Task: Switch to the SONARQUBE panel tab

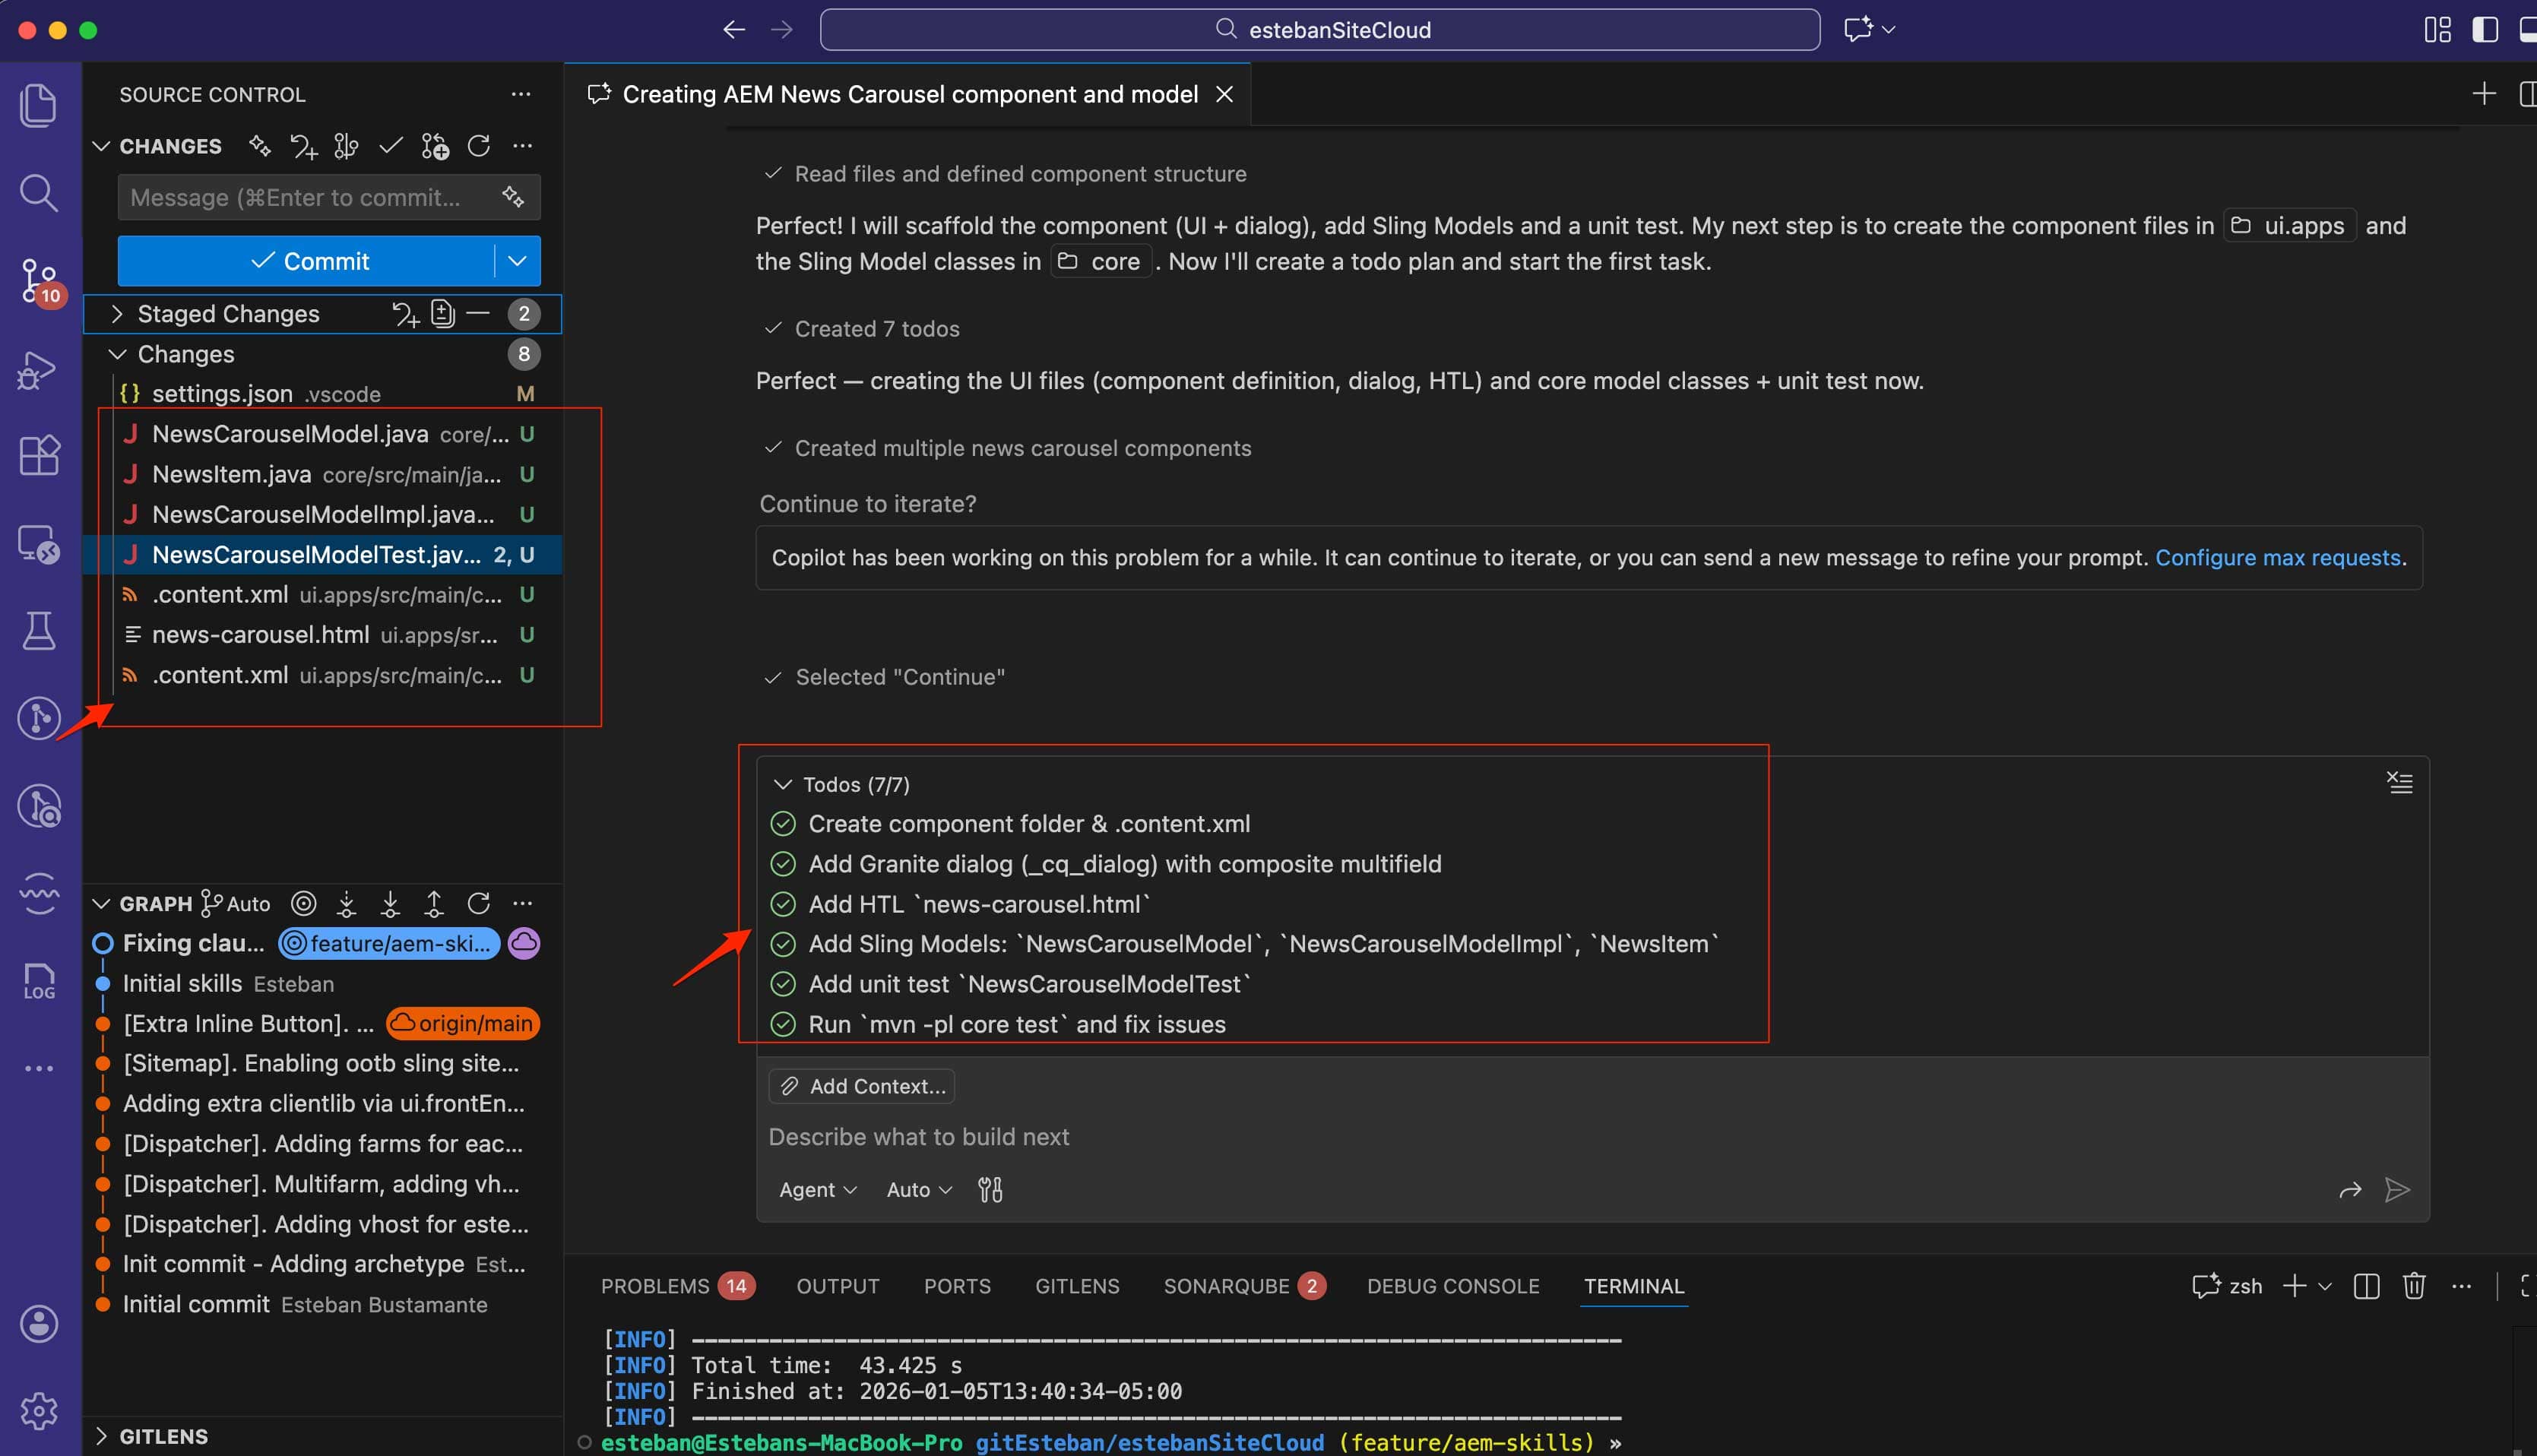Action: coord(1226,1286)
